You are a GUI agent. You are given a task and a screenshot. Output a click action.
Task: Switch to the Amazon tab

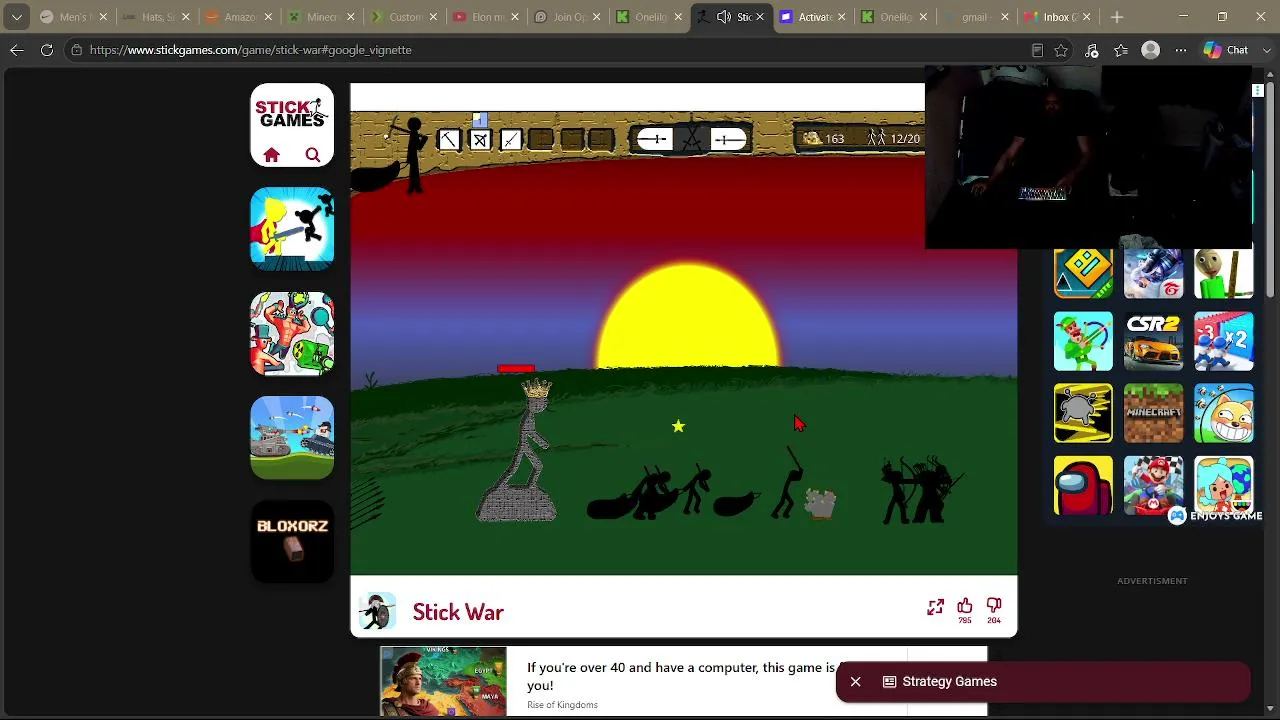tap(239, 17)
